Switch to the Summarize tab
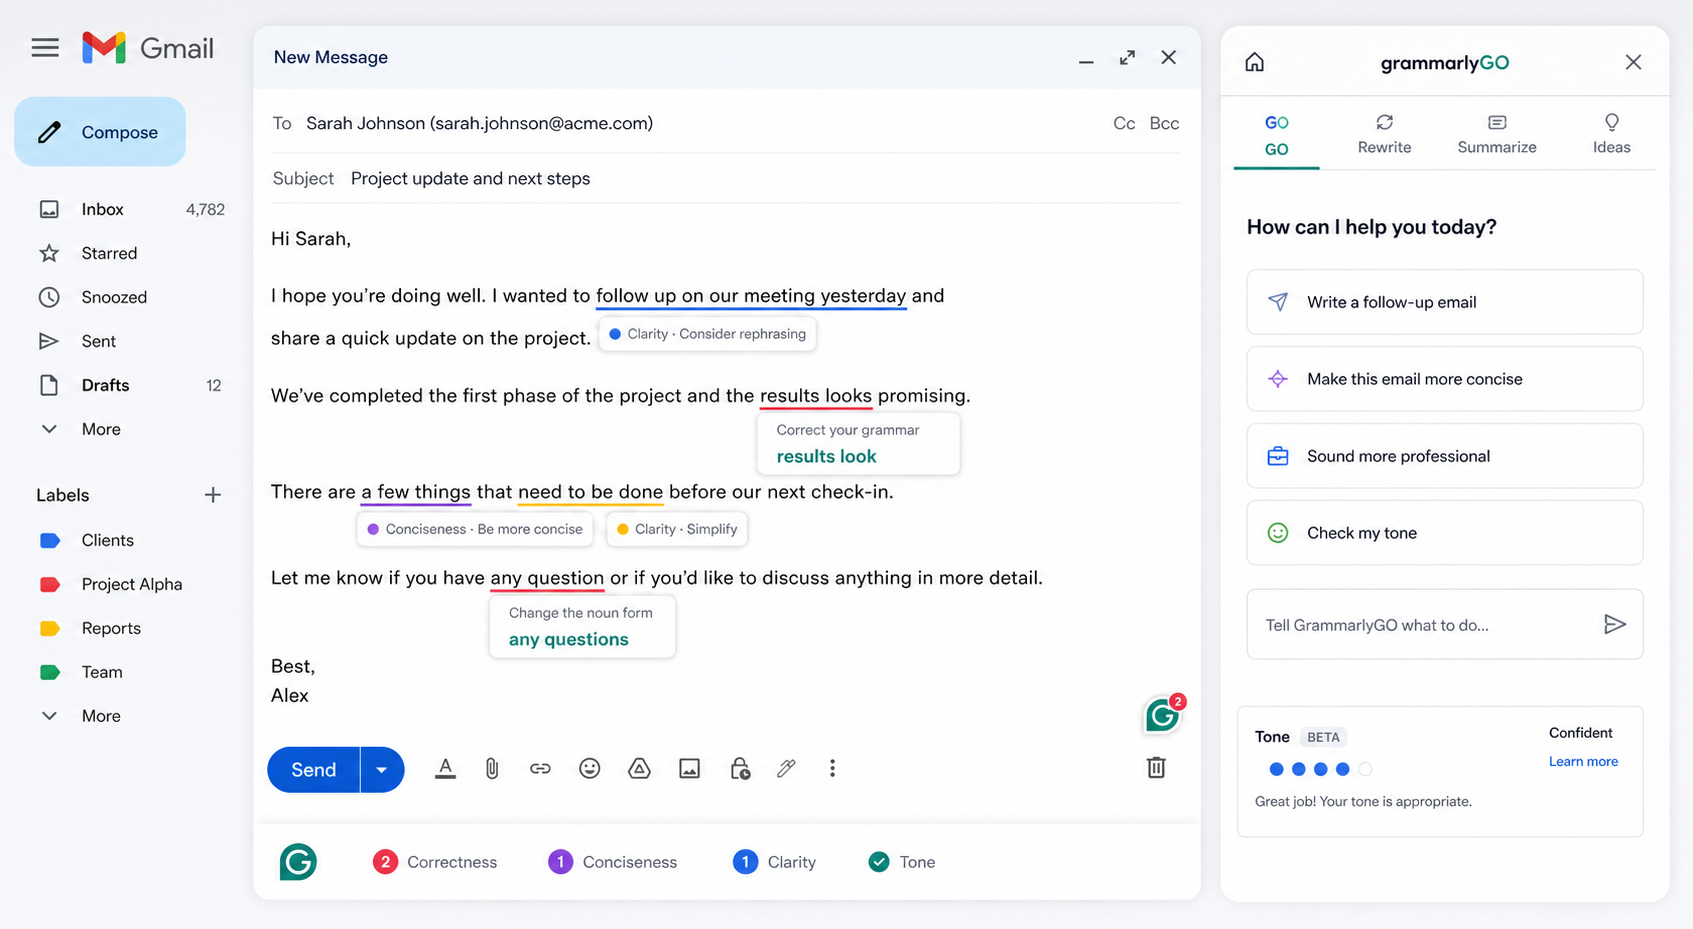Image resolution: width=1693 pixels, height=929 pixels. (1497, 135)
